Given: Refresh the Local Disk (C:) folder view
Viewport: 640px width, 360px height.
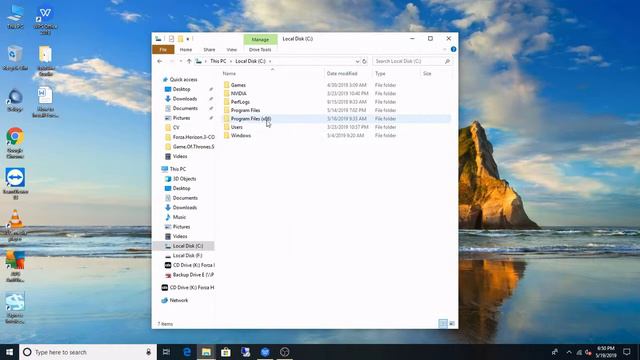Looking at the screenshot, I should pyautogui.click(x=364, y=61).
